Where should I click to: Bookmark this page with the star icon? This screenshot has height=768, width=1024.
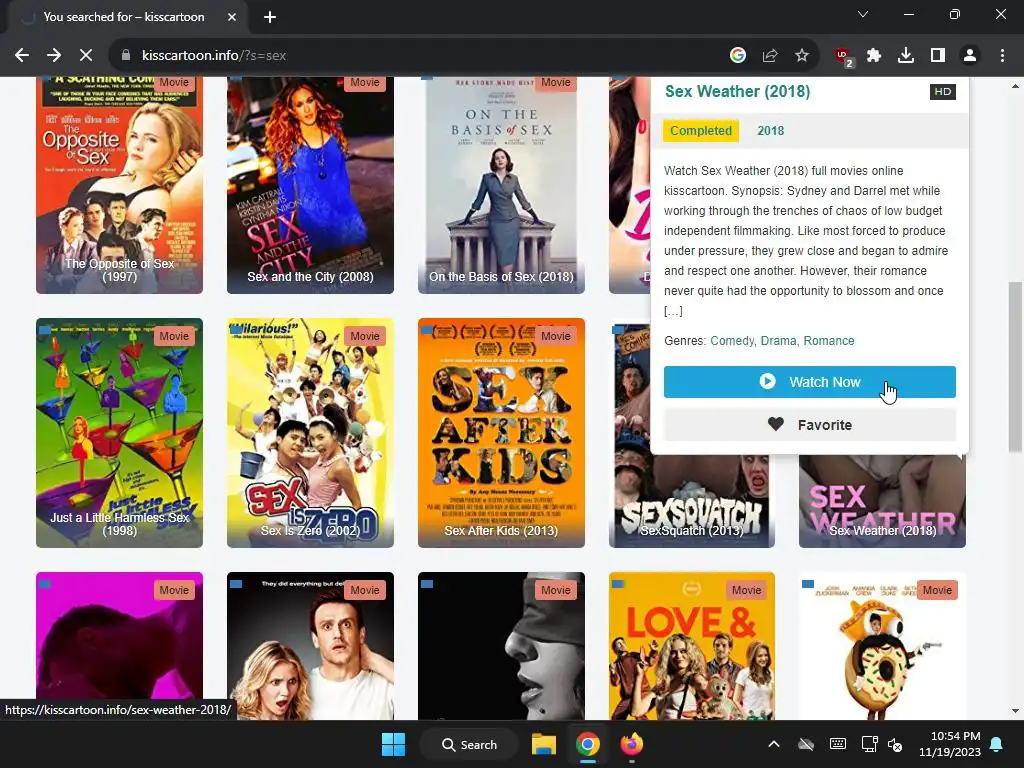[802, 56]
